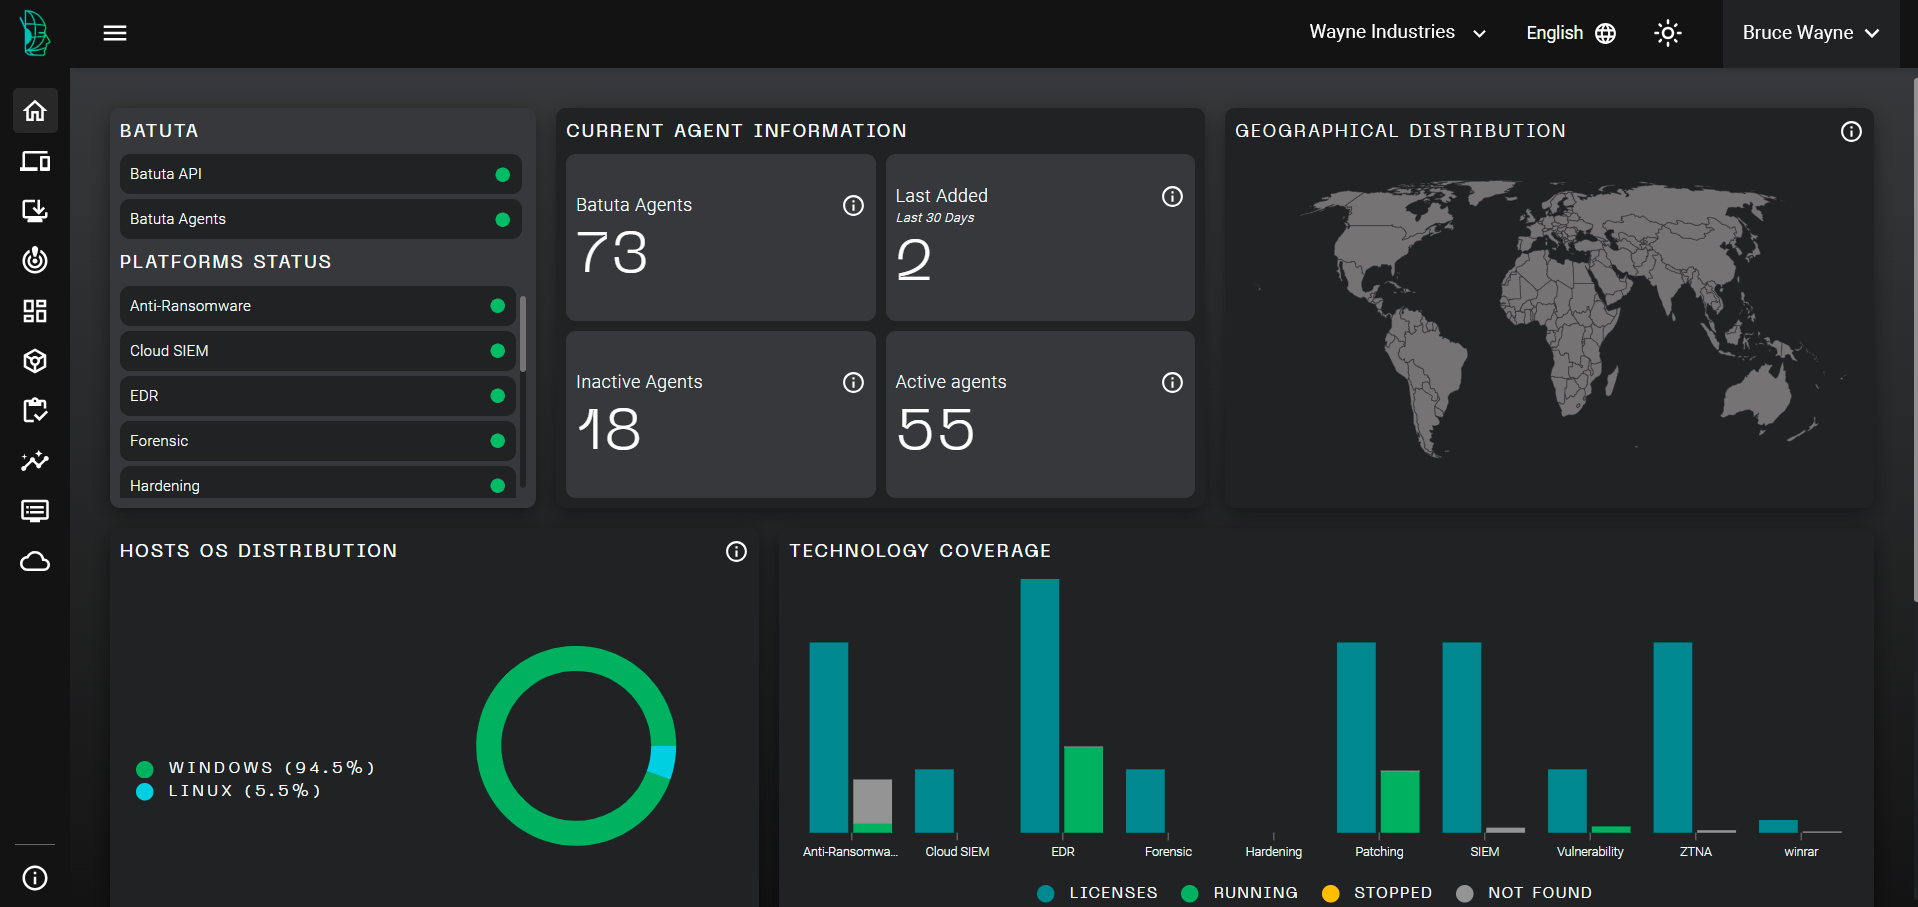Image resolution: width=1918 pixels, height=907 pixels.
Task: Expand the Bruce Wayne user menu
Action: [1810, 33]
